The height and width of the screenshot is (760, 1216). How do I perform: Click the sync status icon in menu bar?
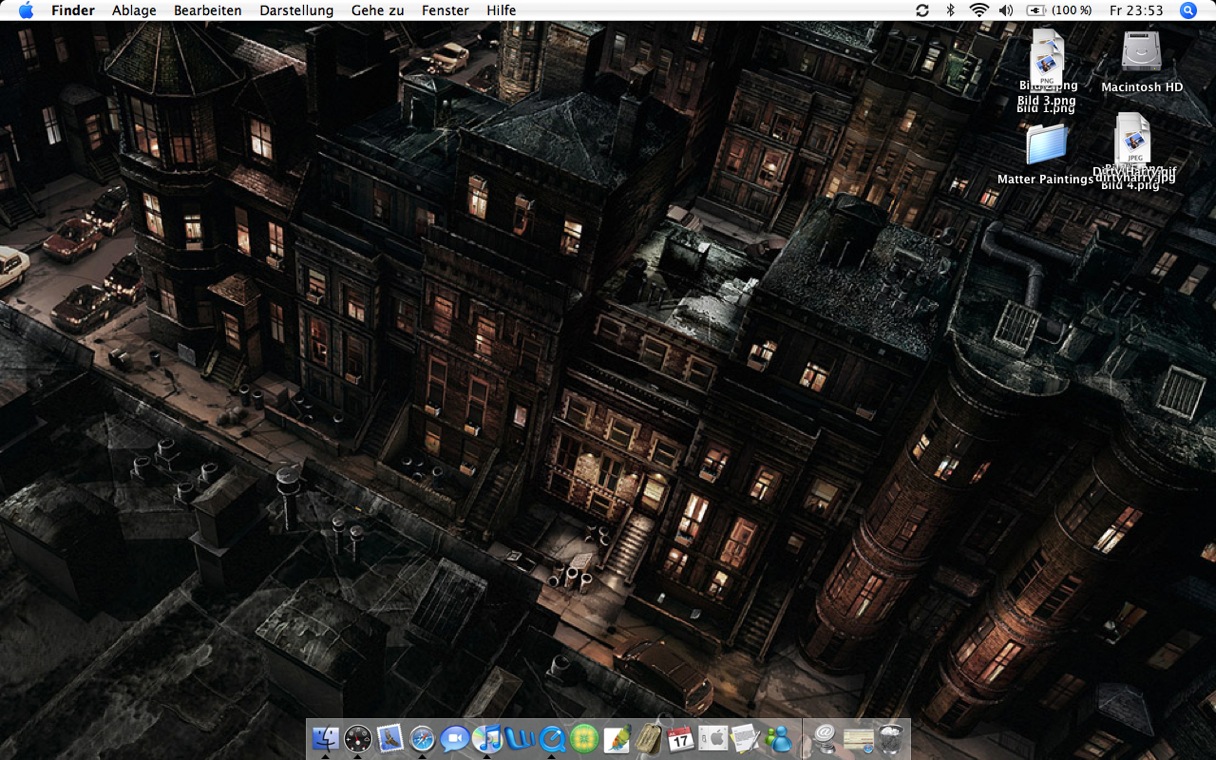tap(922, 10)
